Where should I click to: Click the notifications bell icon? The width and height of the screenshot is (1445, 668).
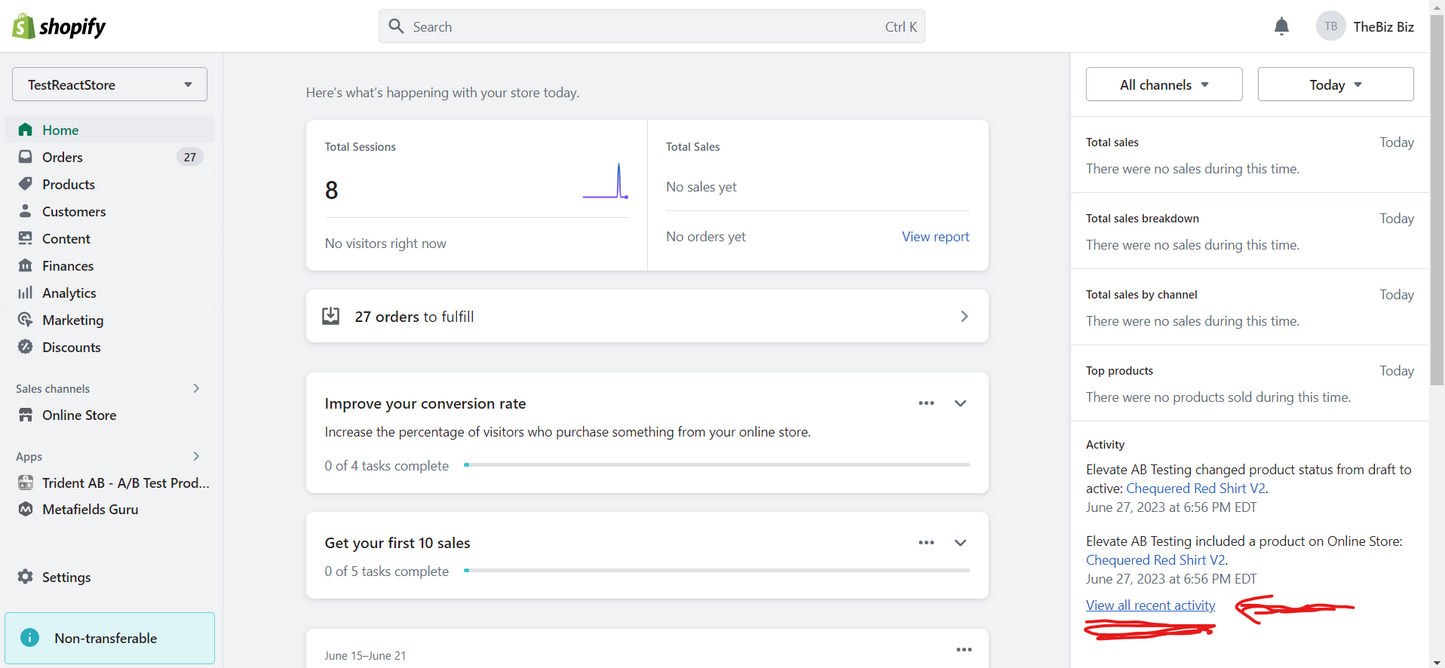(x=1281, y=27)
